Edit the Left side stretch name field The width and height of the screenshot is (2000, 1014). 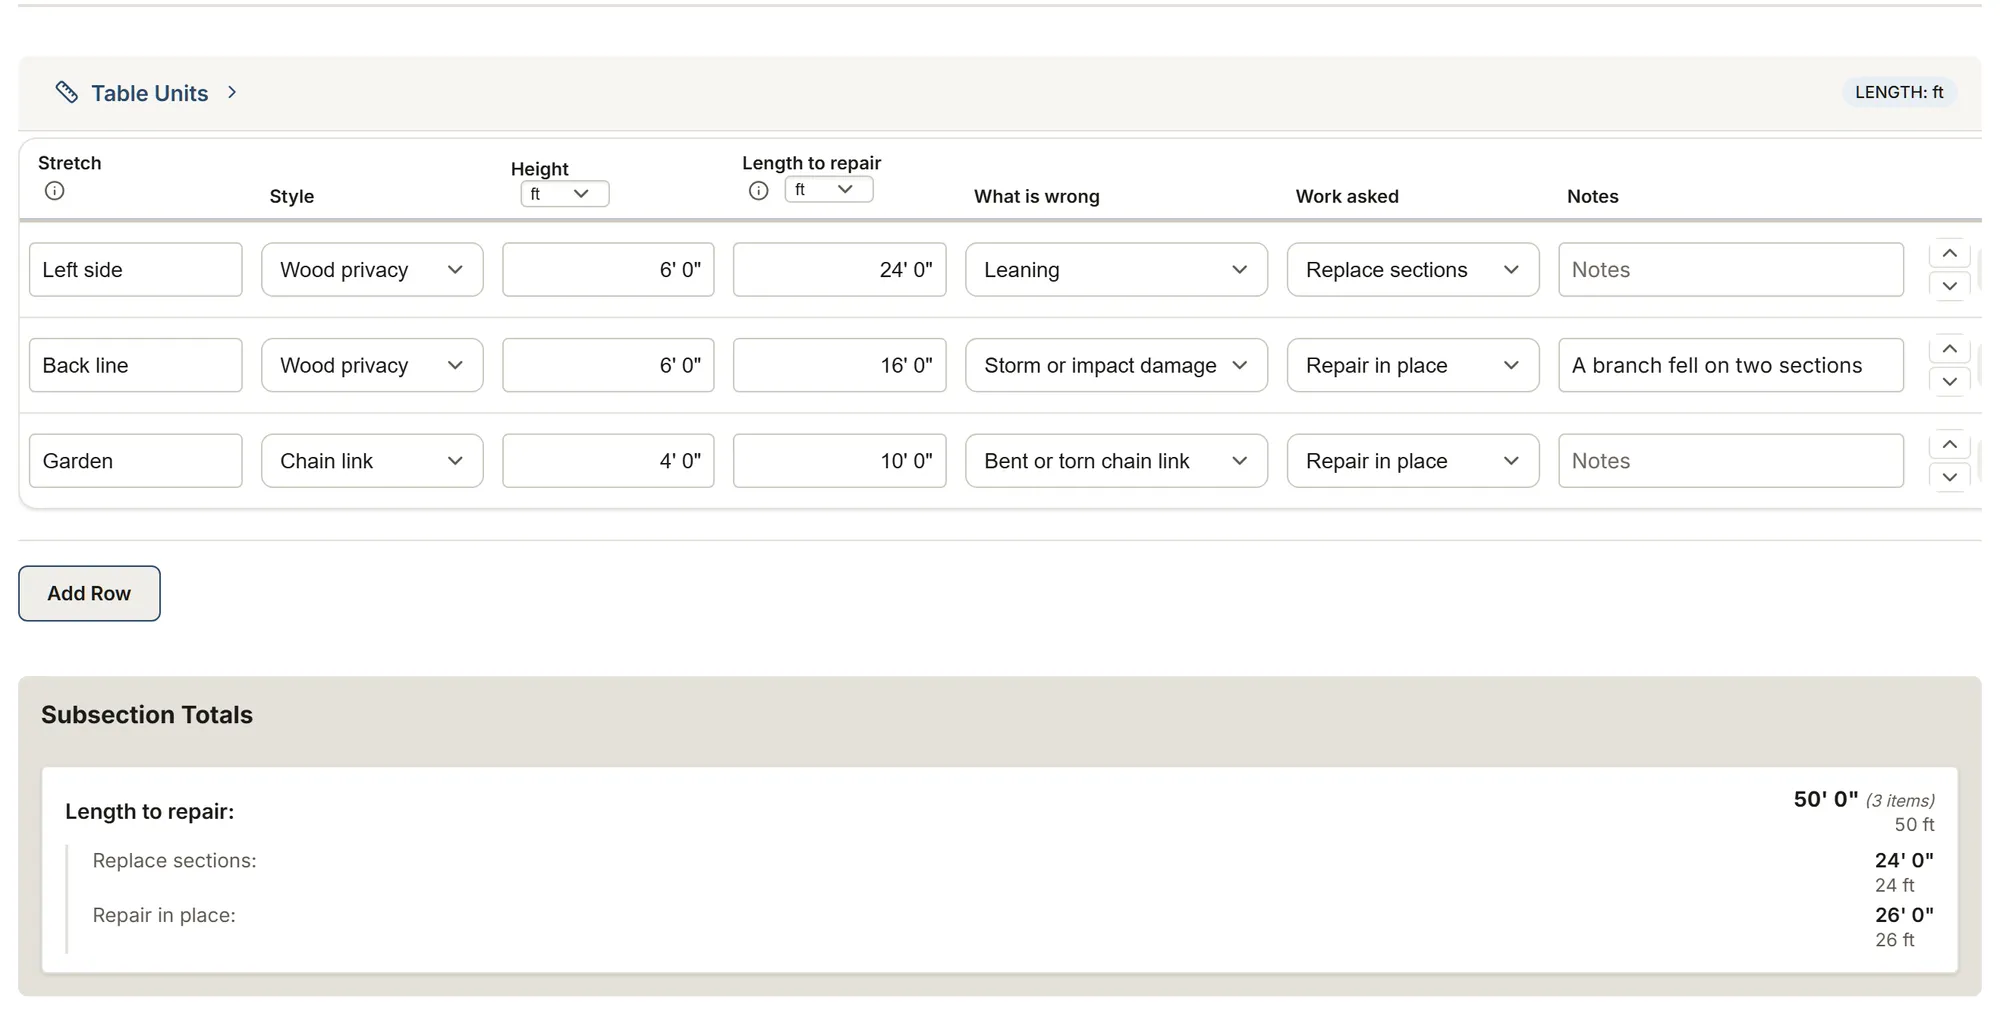point(136,270)
